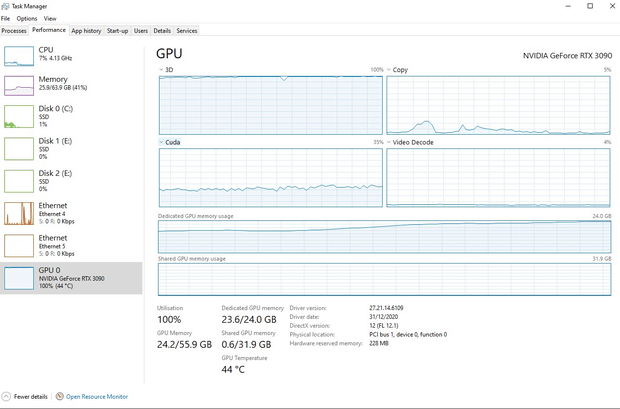Switch to the Services tab
Viewport: 620px width, 409px height.
[187, 30]
